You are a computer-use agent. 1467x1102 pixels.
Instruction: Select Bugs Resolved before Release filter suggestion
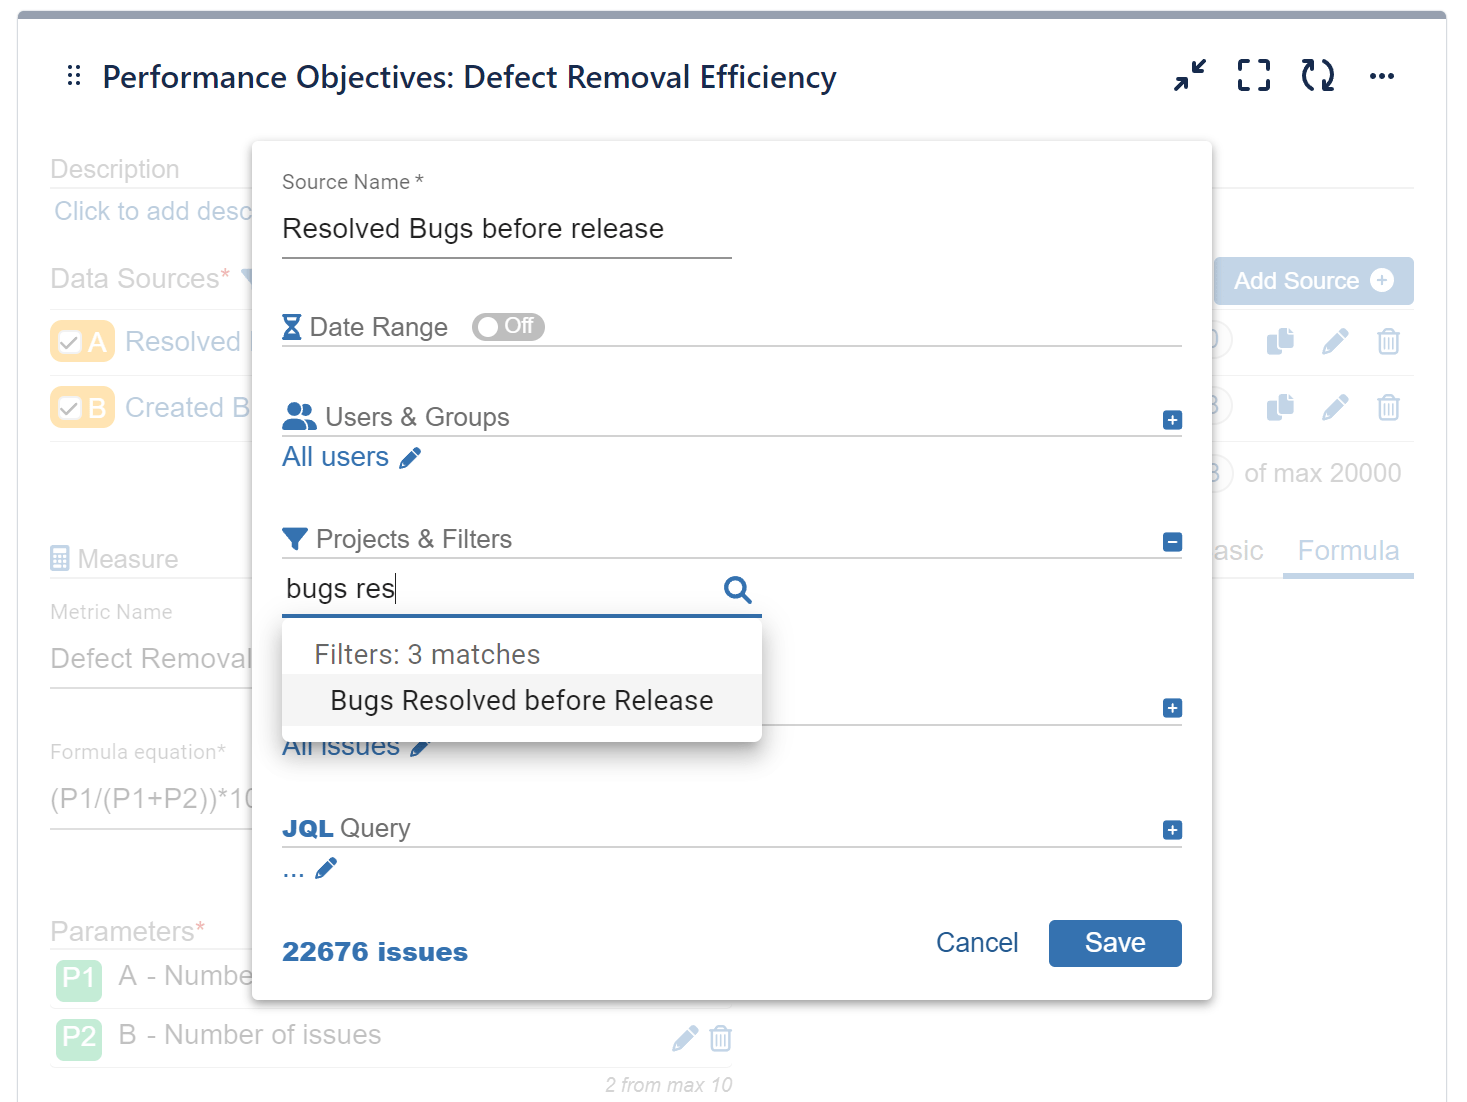(520, 700)
